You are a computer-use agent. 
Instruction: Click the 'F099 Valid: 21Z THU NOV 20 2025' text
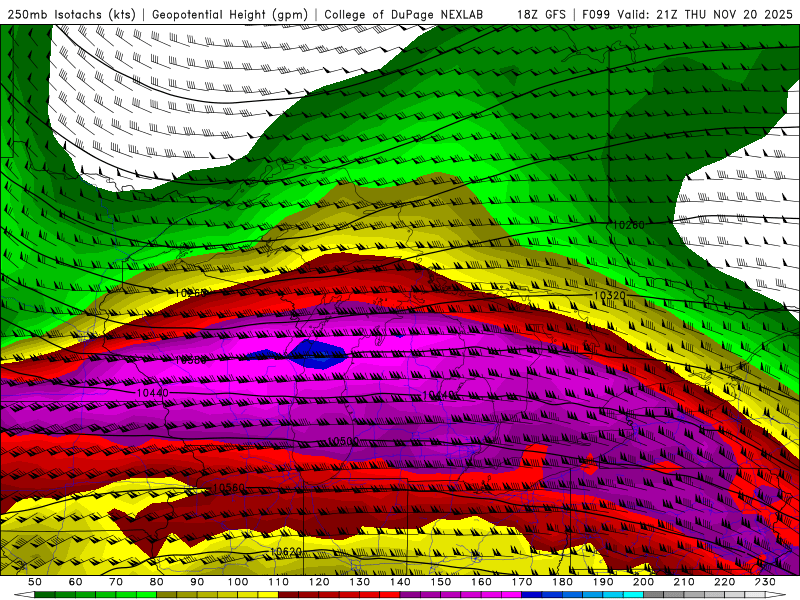pyautogui.click(x=687, y=15)
